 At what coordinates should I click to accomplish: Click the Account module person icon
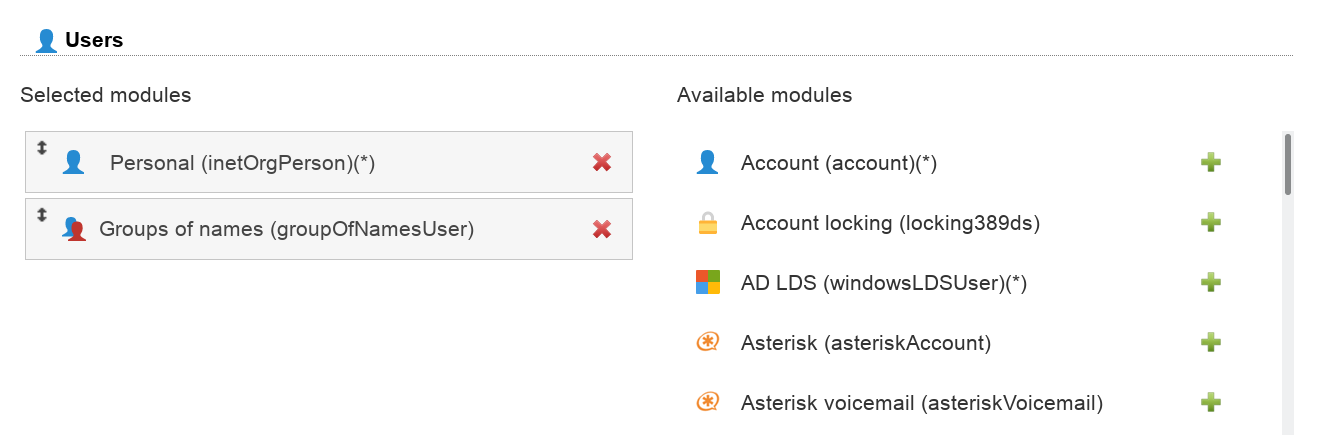(x=708, y=163)
